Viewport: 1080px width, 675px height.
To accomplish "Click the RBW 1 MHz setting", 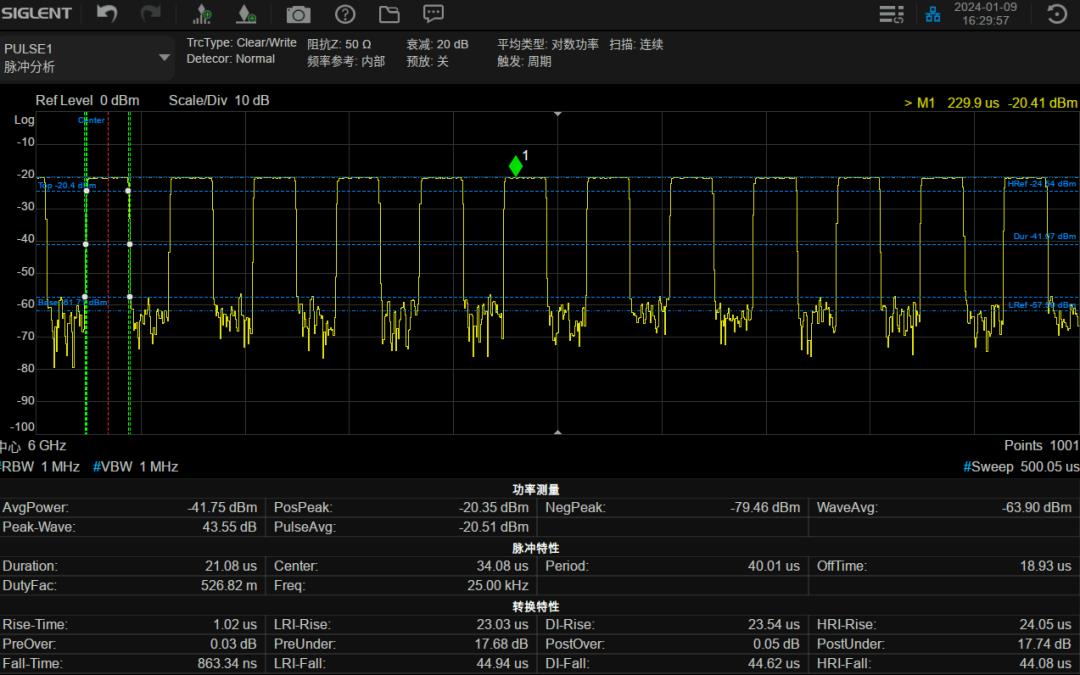I will click(x=41, y=467).
